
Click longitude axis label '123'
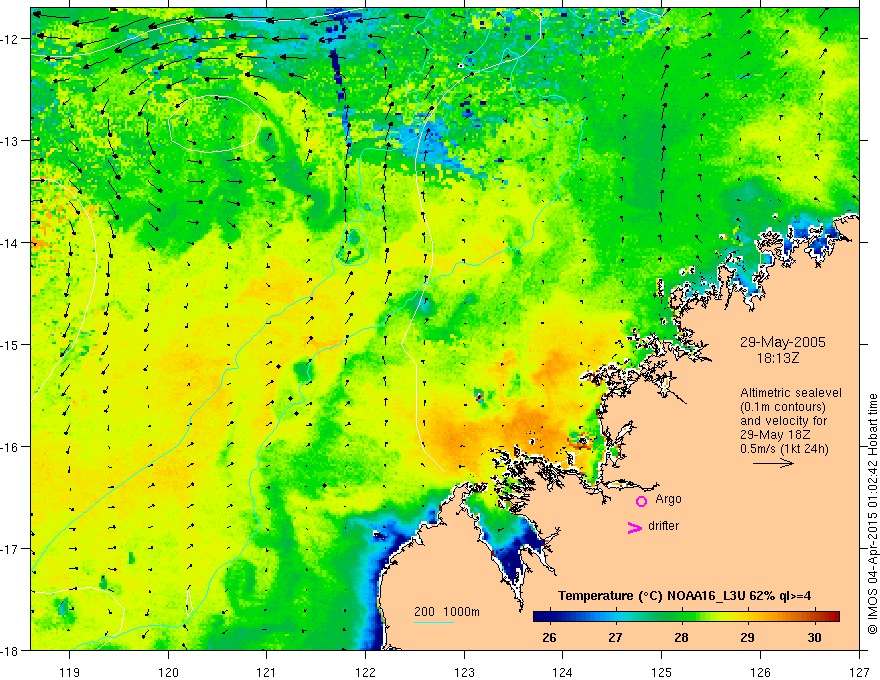coord(464,672)
